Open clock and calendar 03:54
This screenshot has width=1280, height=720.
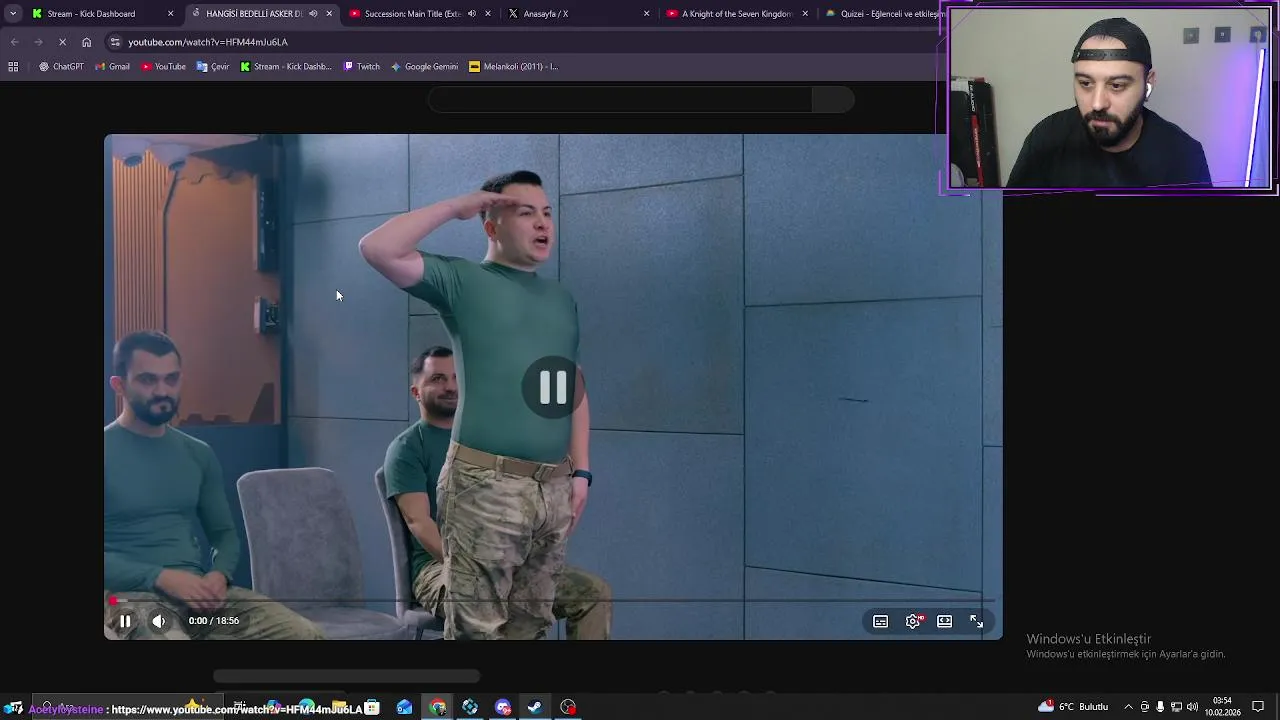(x=1222, y=707)
